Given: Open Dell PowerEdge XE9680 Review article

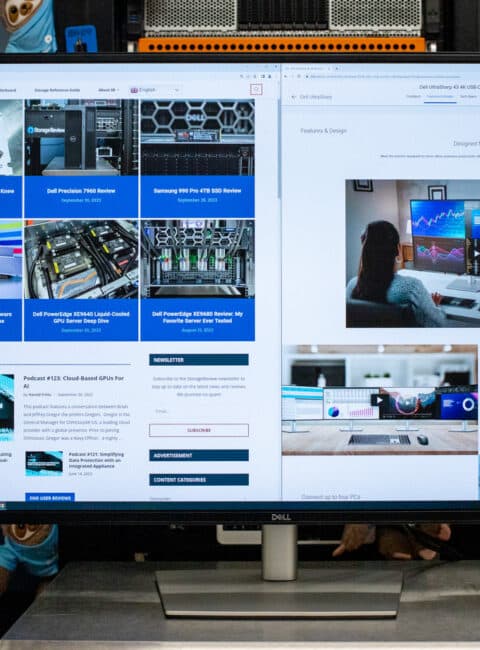Looking at the screenshot, I should 197,317.
